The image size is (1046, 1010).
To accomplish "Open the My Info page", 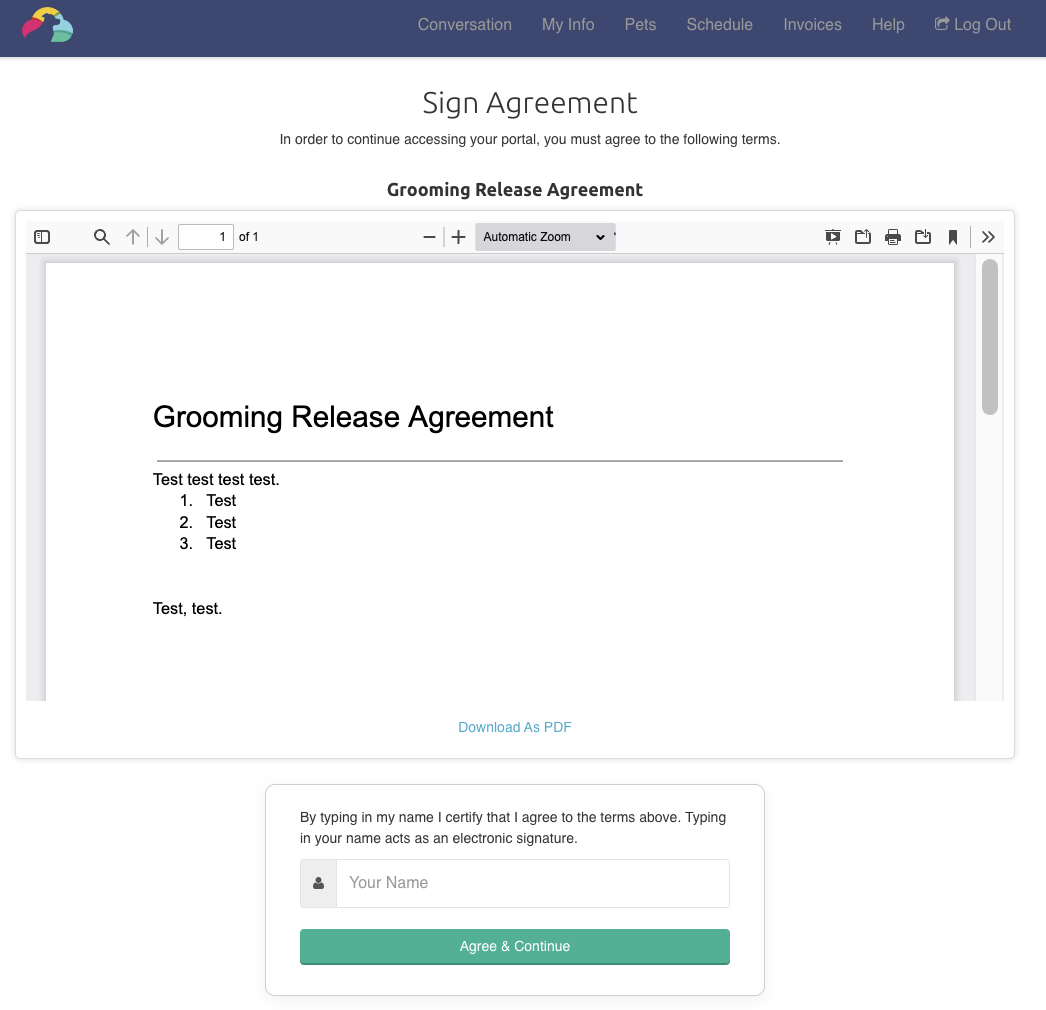I will [x=568, y=25].
